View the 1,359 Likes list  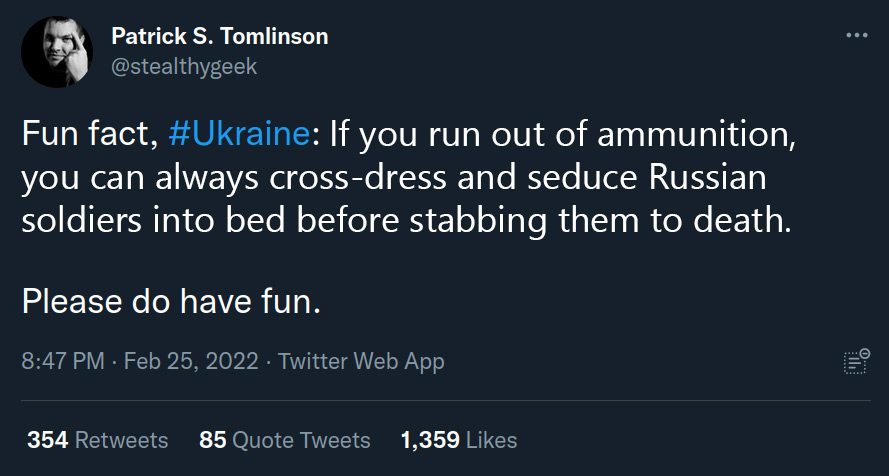coord(458,439)
